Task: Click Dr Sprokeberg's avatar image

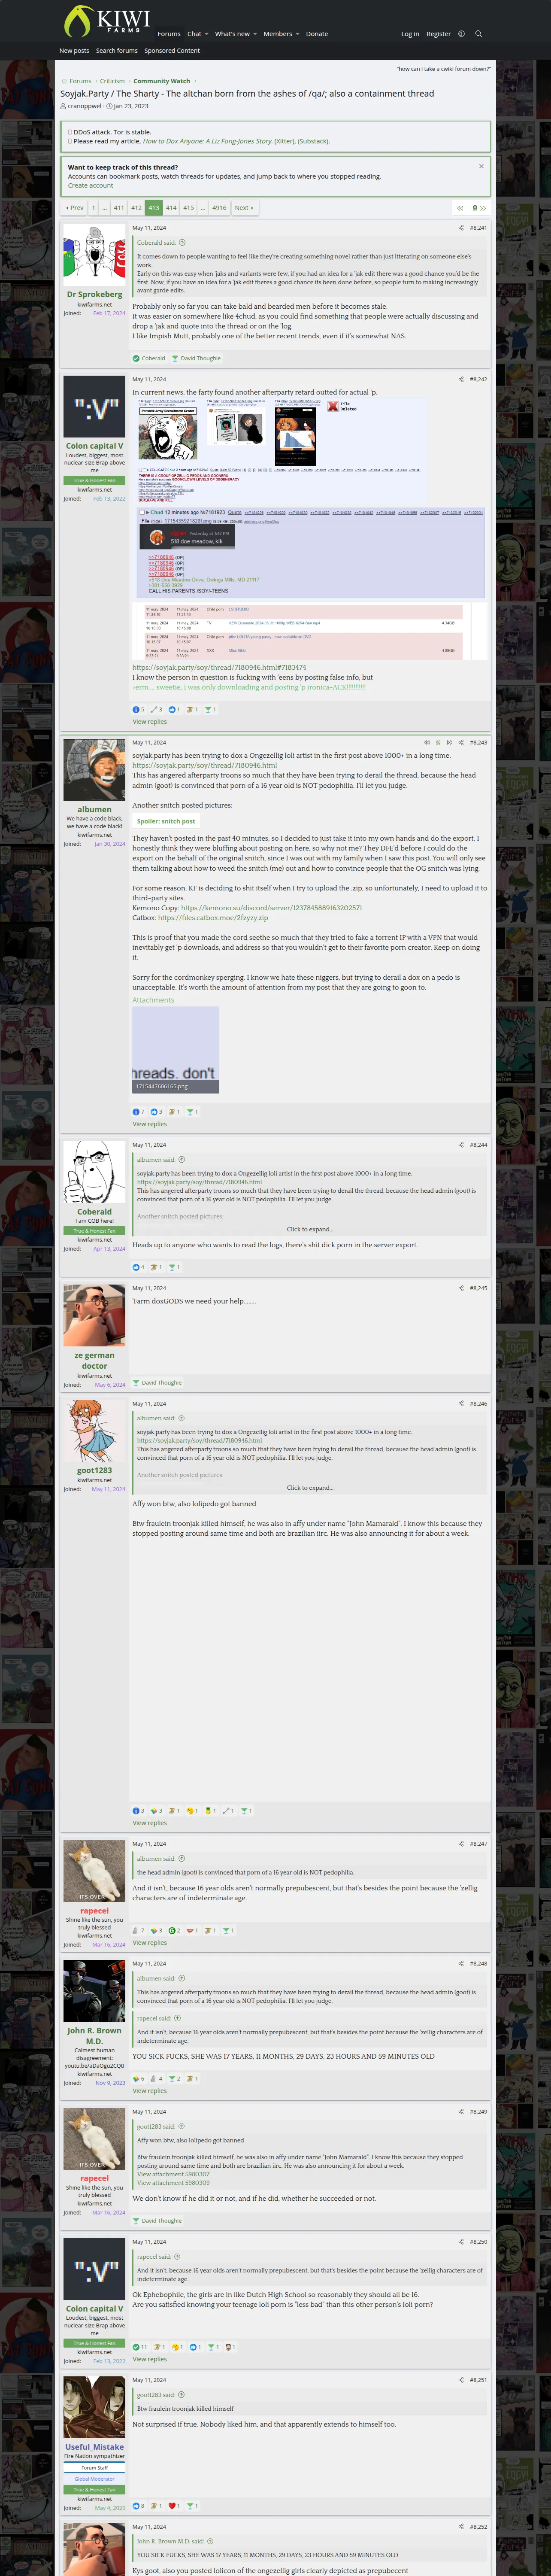Action: 94,255
